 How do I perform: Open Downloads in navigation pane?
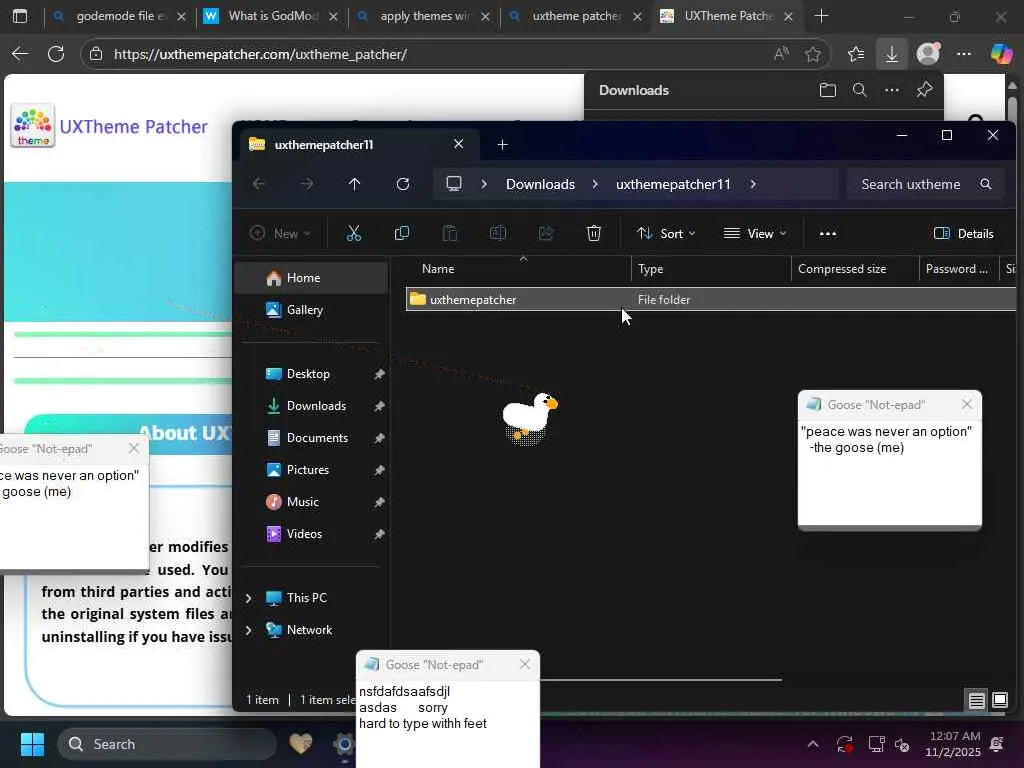pyautogui.click(x=312, y=406)
